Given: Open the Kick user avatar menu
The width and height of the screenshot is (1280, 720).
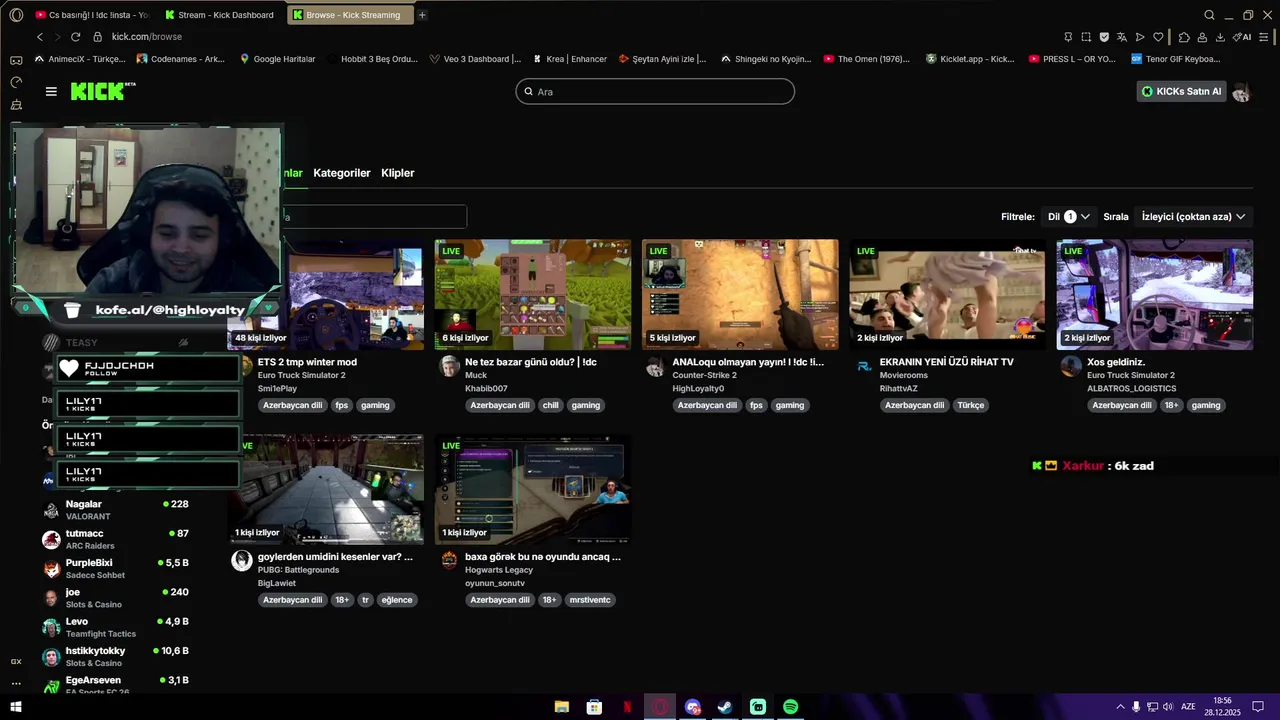Looking at the screenshot, I should 1241,92.
